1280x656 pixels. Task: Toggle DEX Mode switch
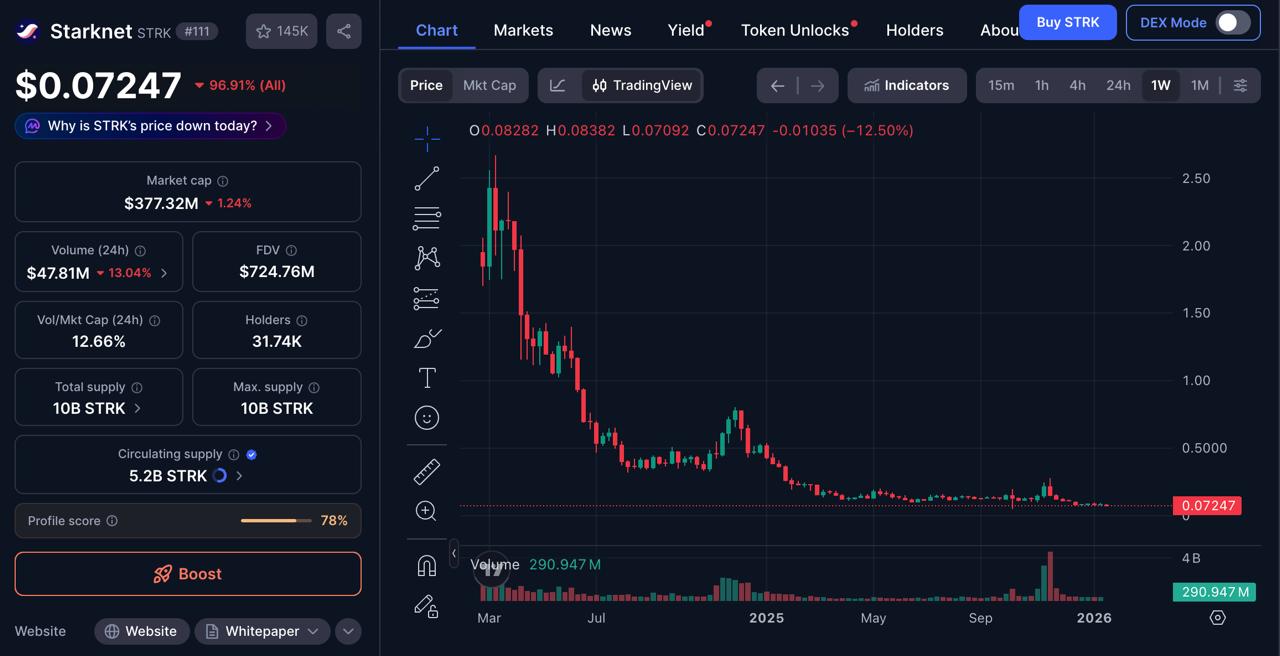tap(1233, 22)
